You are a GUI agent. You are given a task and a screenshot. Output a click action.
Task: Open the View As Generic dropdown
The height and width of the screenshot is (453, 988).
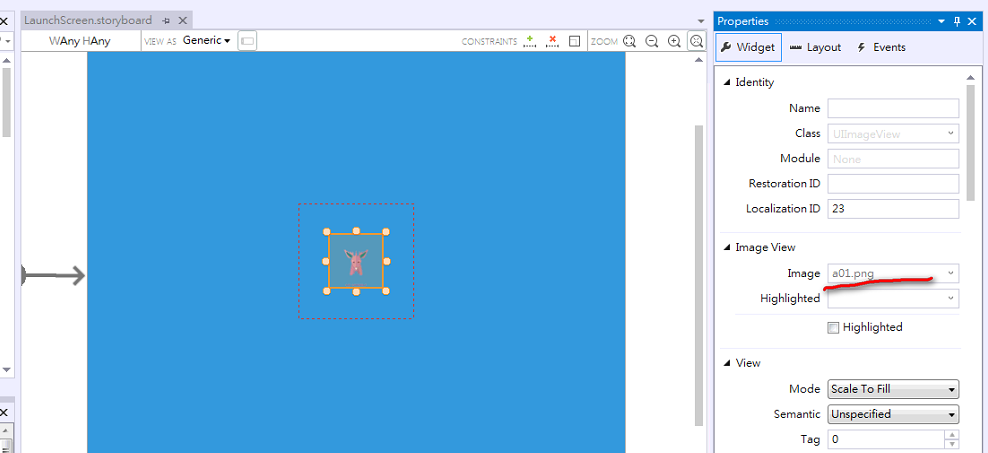pos(206,41)
